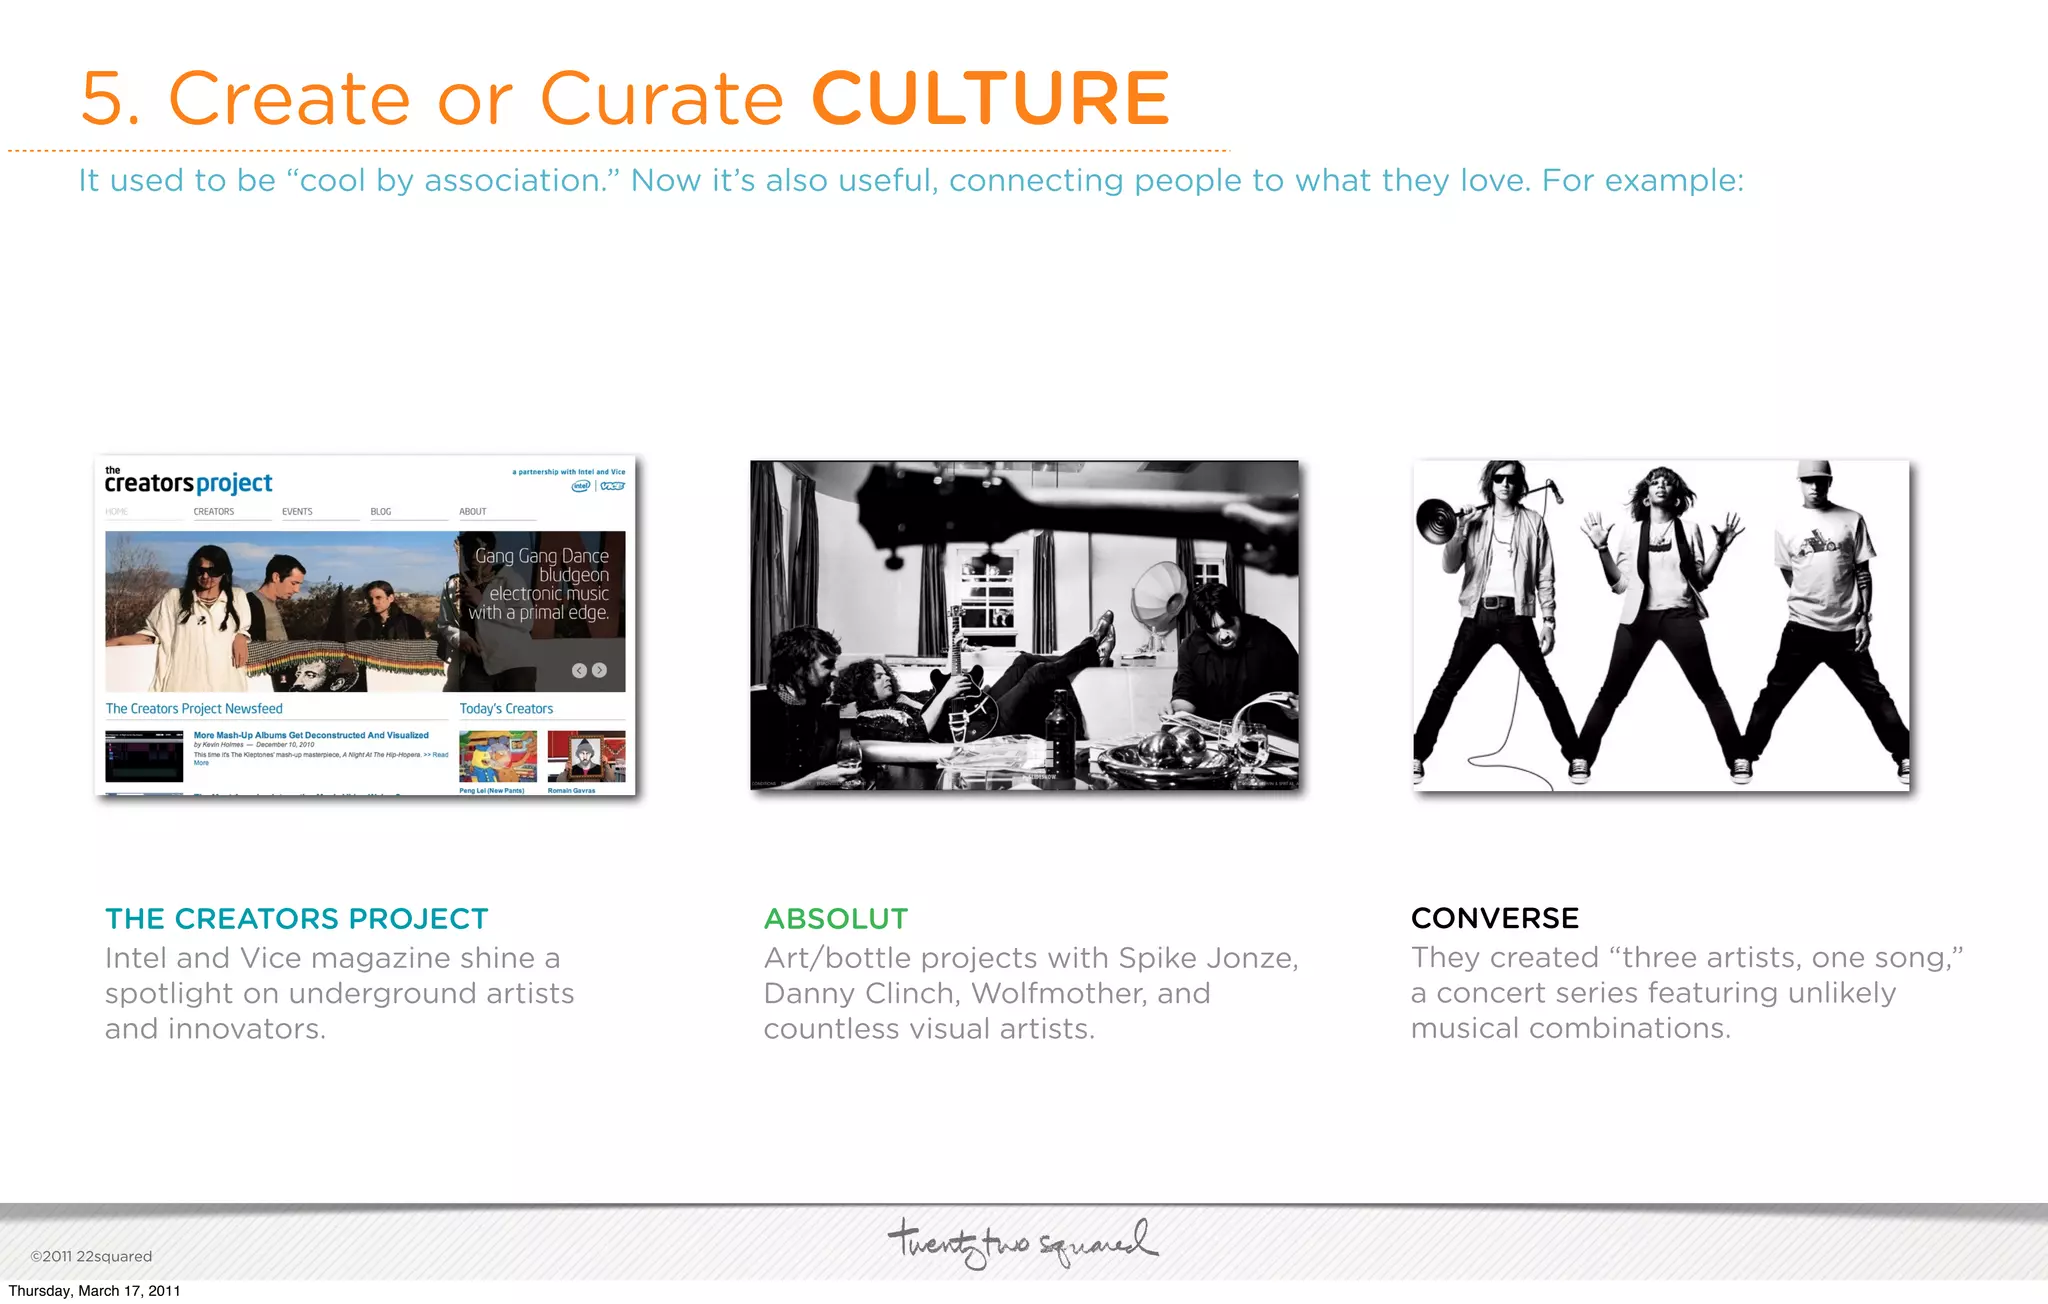
Task: Click the Peng Lei creator thumbnail
Action: [498, 756]
